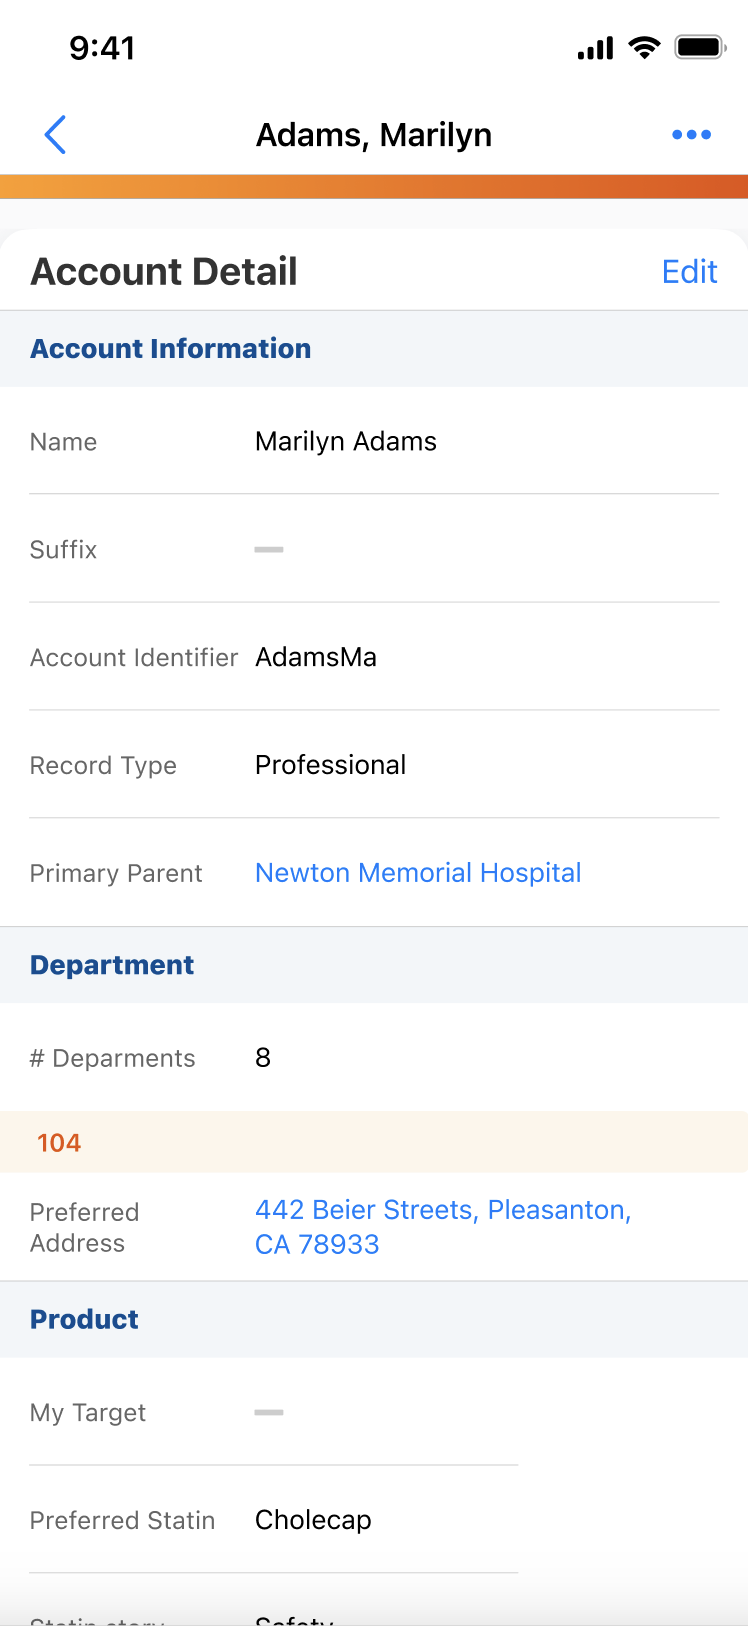Tap the Preferred Statin value Cholecap
748x1626 pixels.
pyautogui.click(x=313, y=1520)
